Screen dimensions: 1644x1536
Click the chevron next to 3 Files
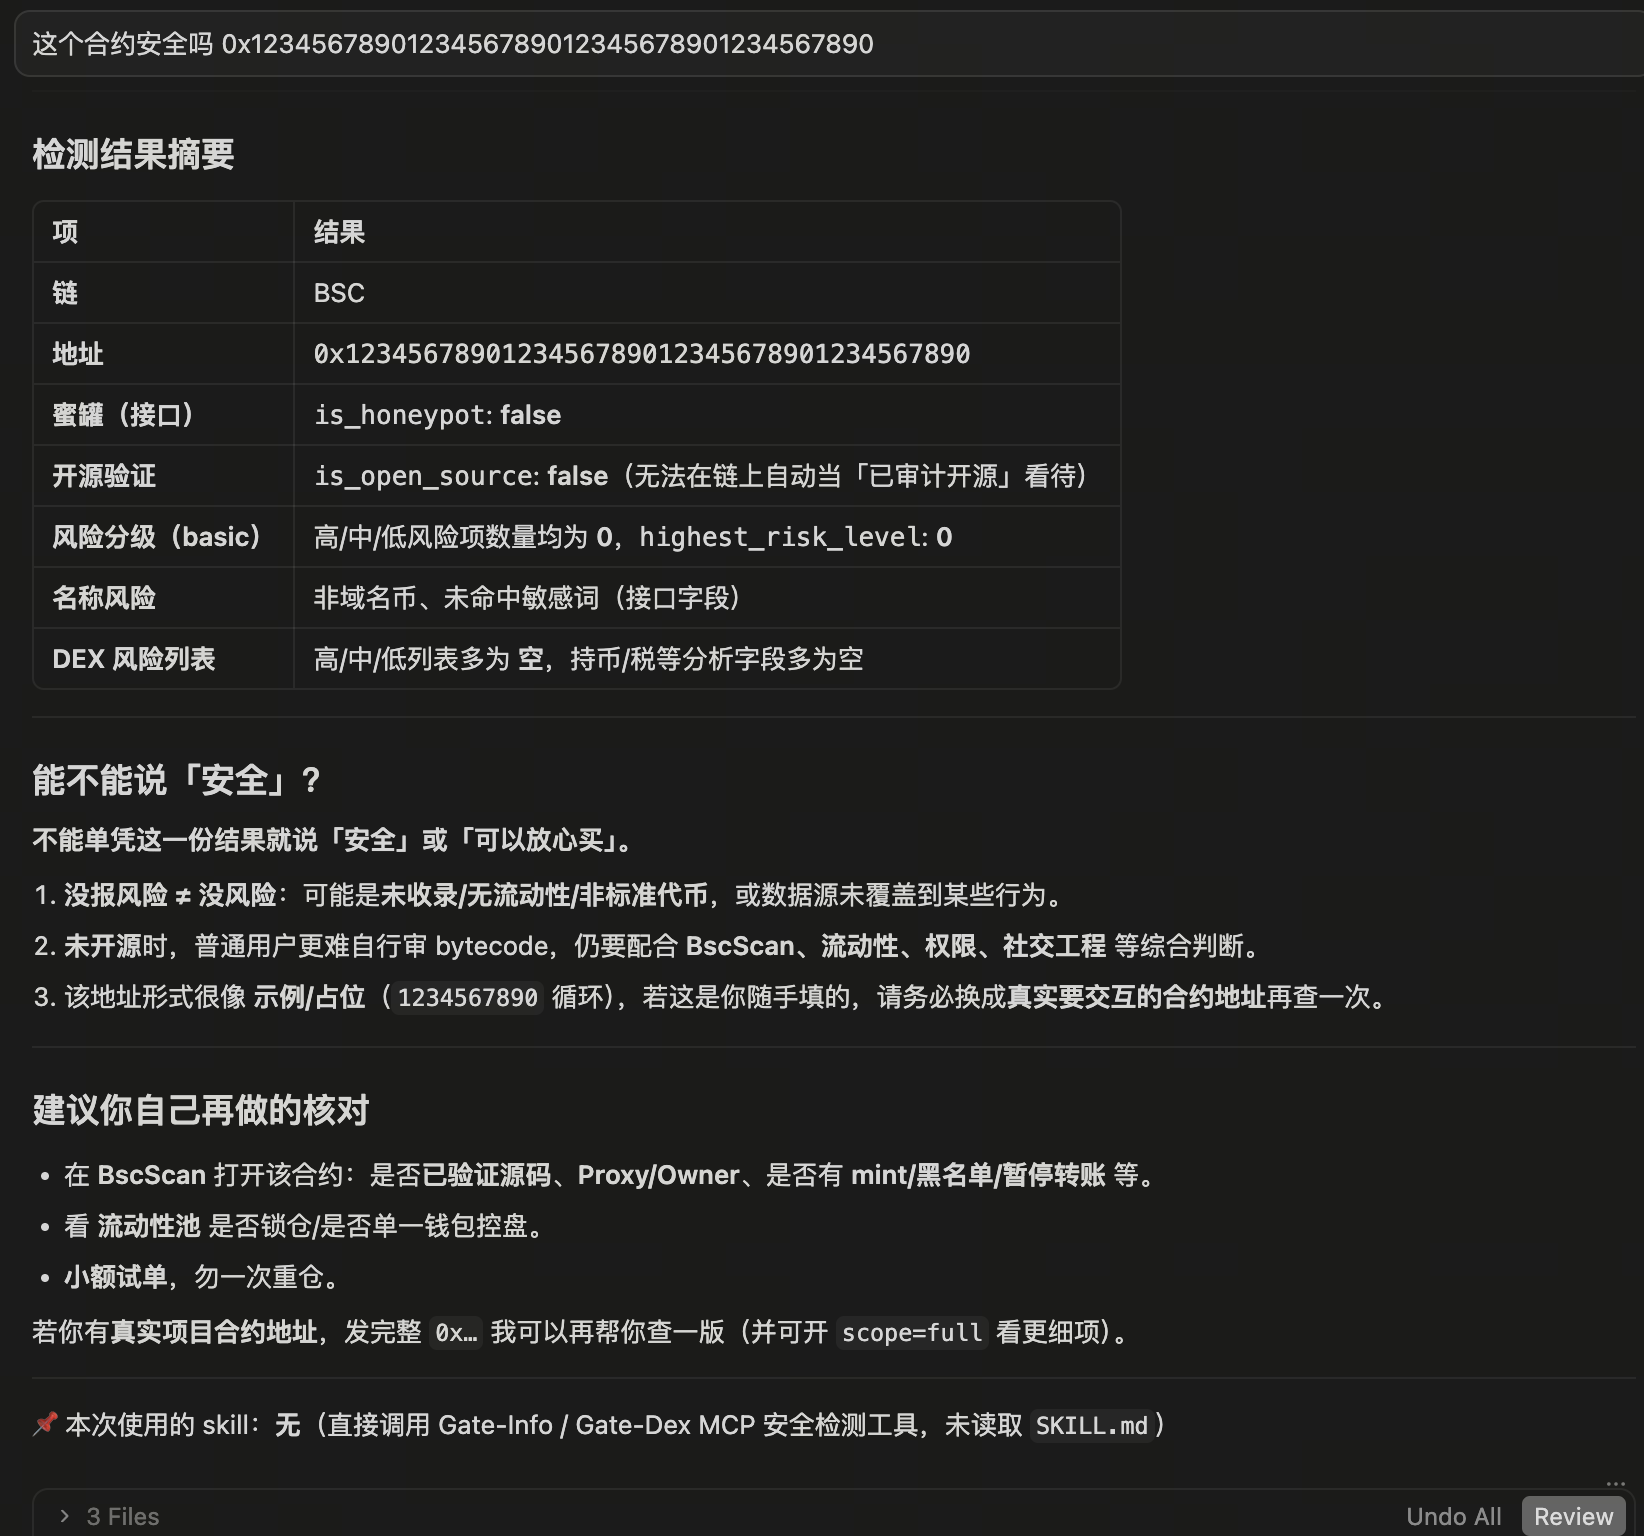tap(66, 1515)
